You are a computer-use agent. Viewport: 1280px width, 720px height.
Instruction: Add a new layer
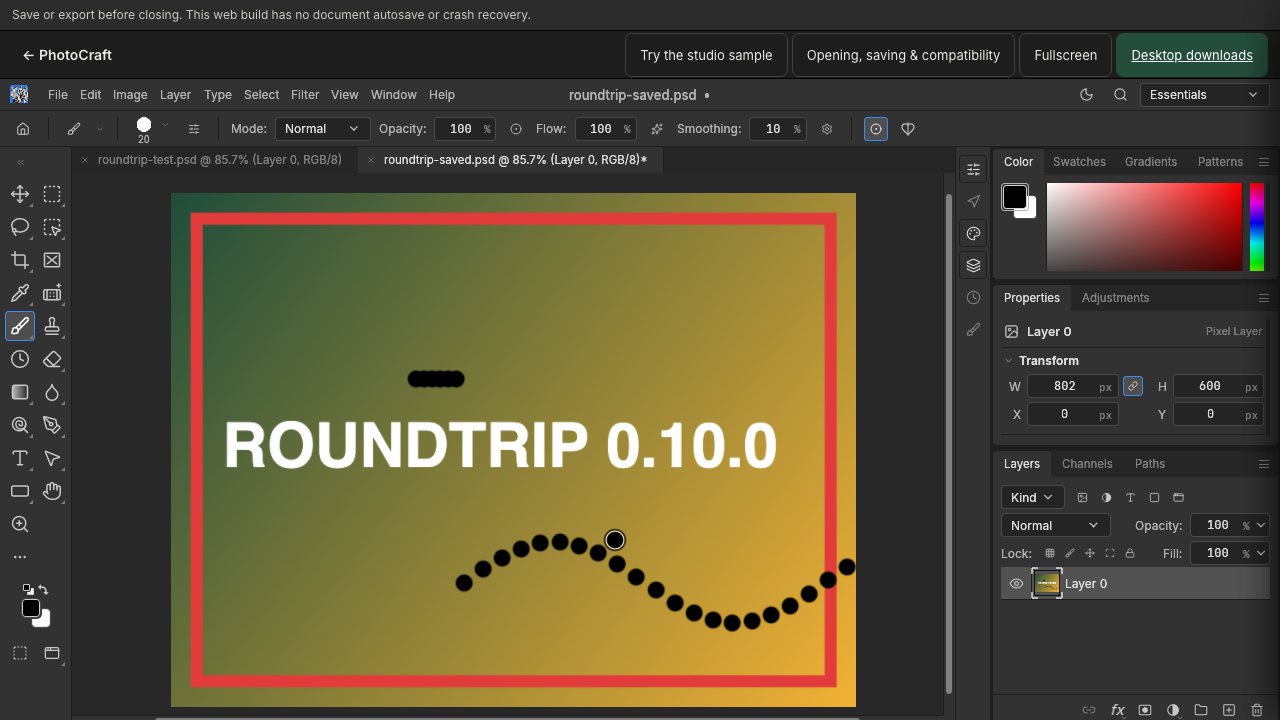click(x=1229, y=710)
